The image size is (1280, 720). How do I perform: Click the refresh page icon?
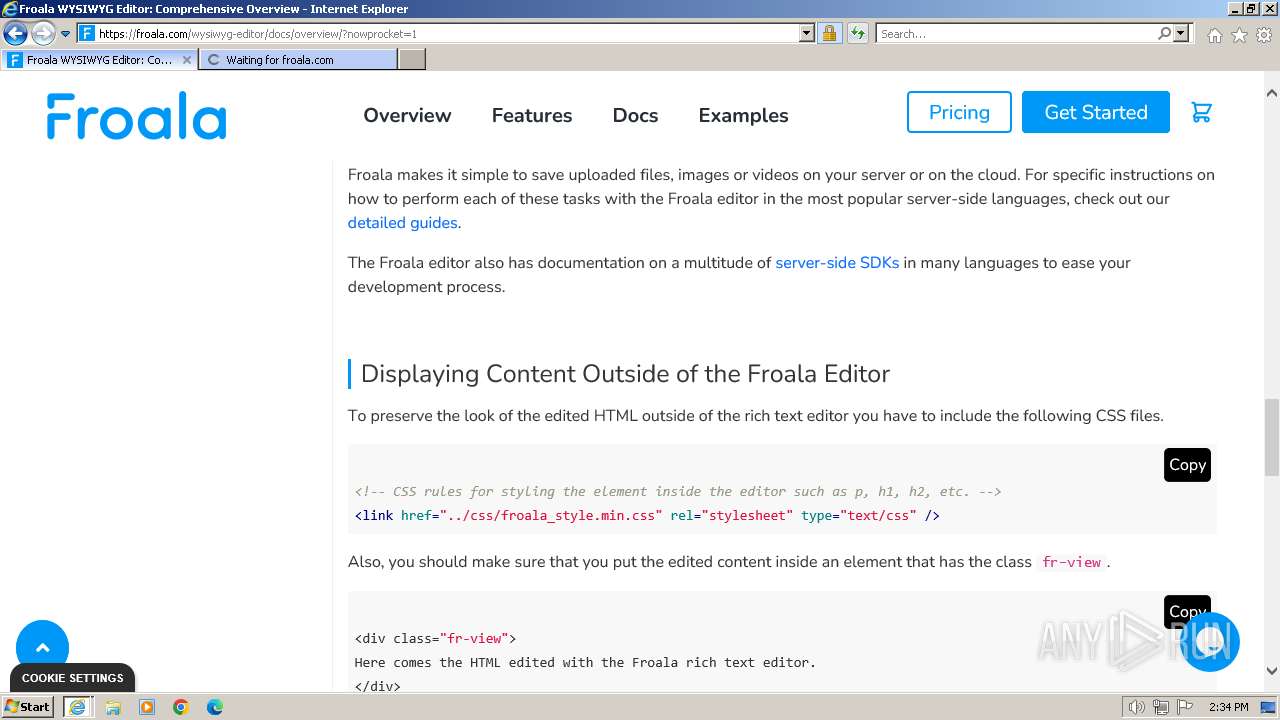point(857,33)
